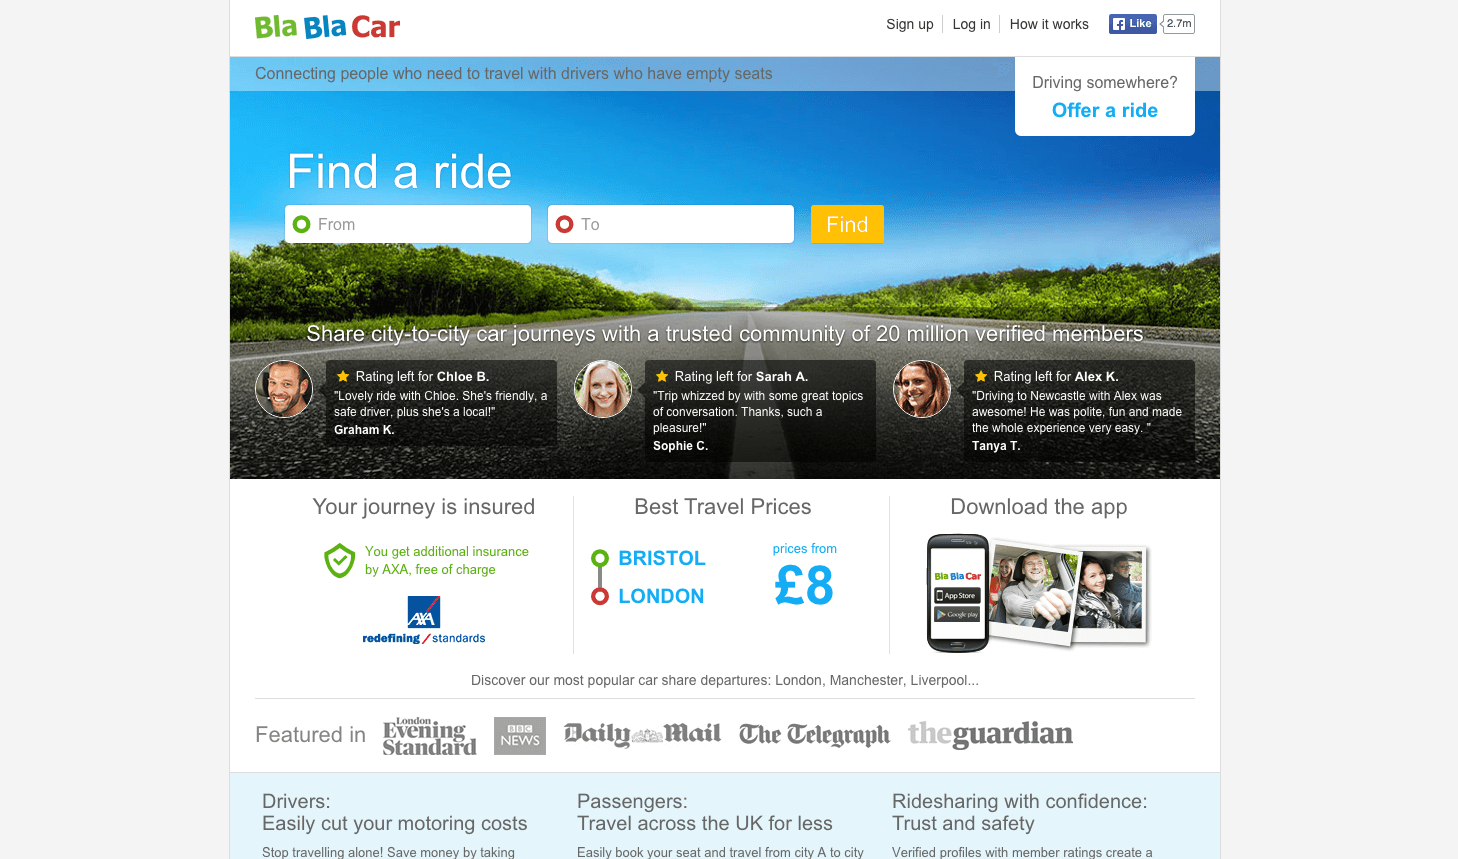
Task: Click 'You get additional insurance by AXA' text
Action: [x=447, y=560]
